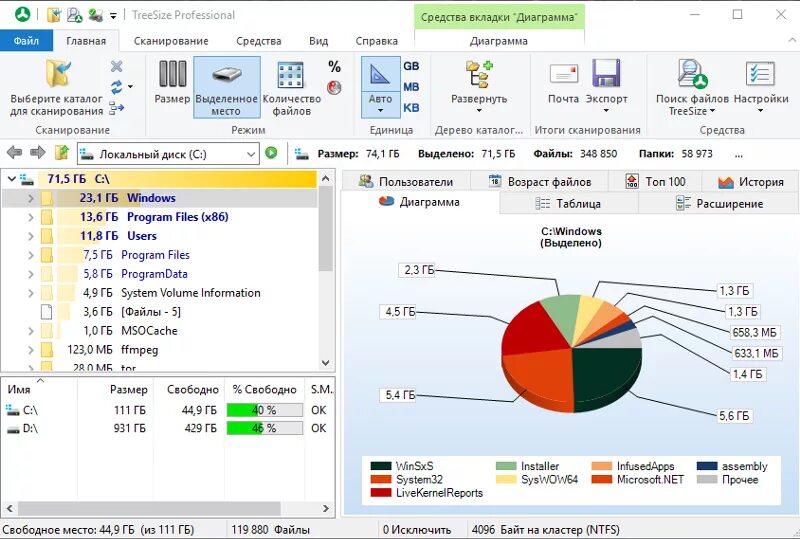The image size is (800, 539).
Task: Click the D:\ 46 % free space bar
Action: click(264, 428)
